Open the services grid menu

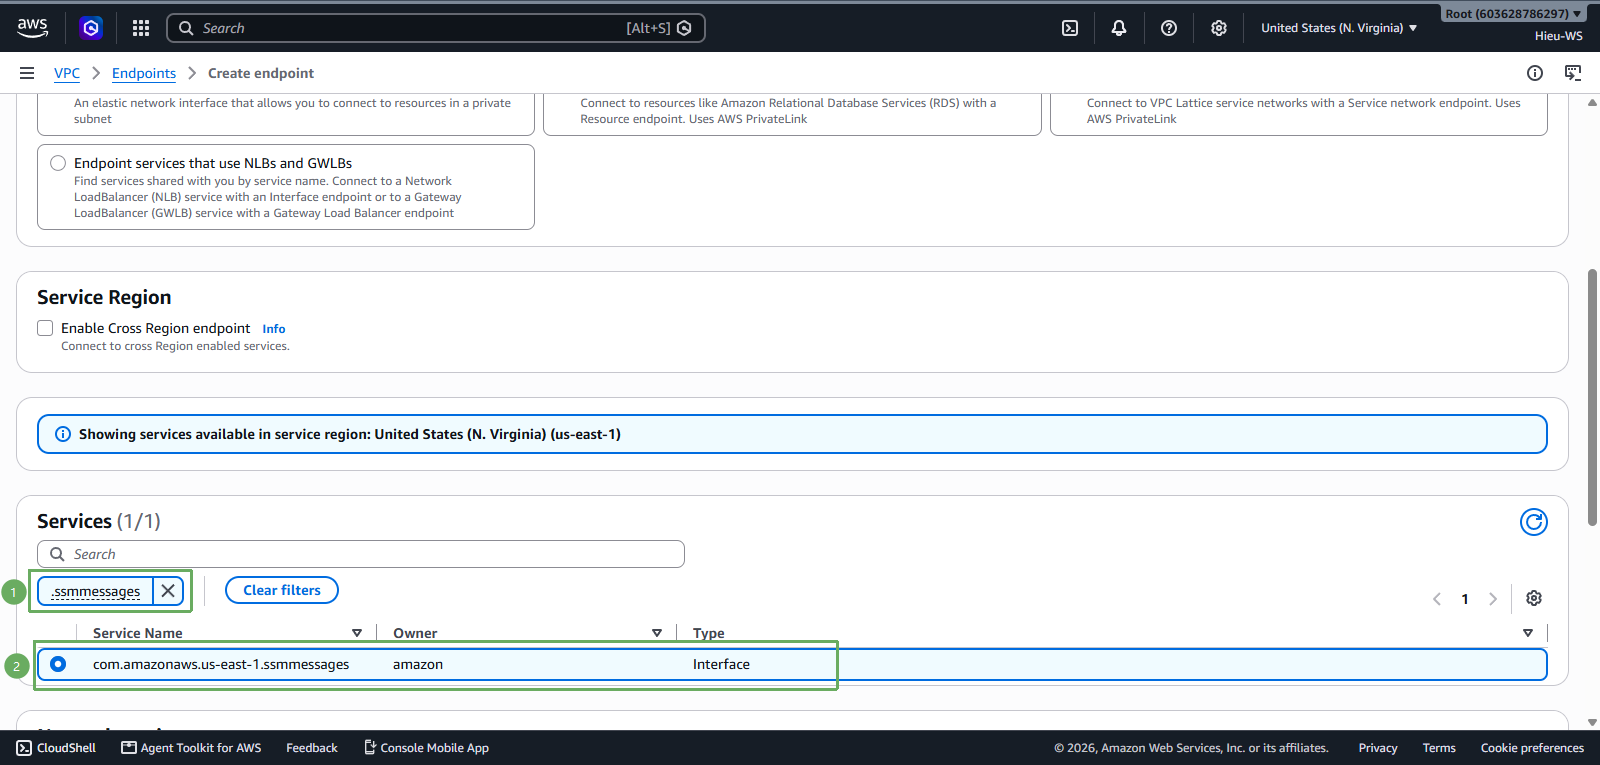[141, 28]
